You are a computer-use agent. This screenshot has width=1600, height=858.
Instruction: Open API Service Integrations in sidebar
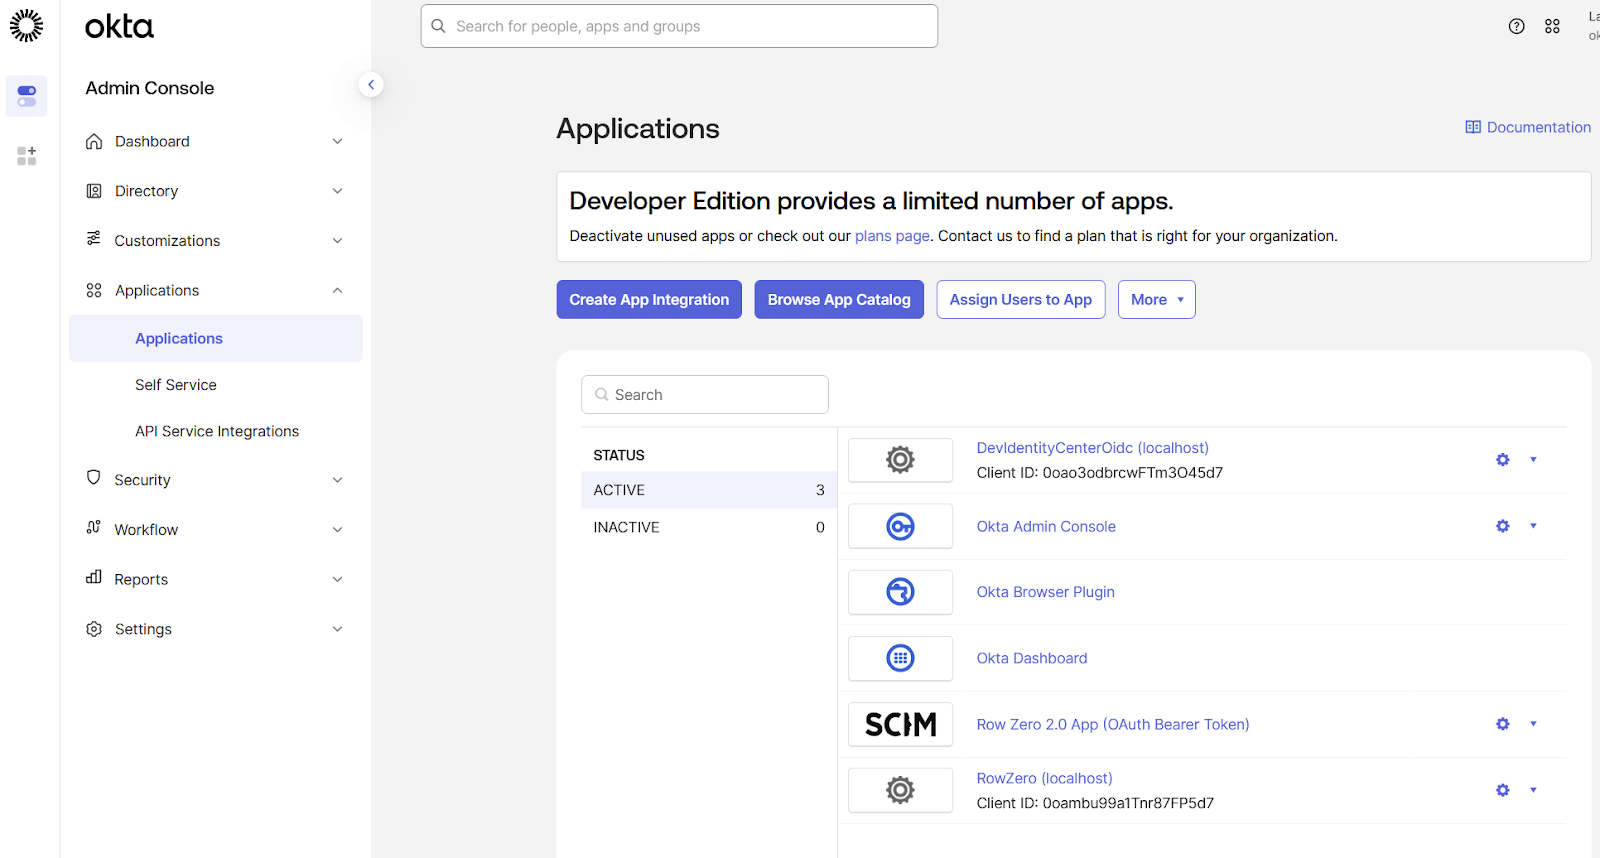click(x=217, y=431)
